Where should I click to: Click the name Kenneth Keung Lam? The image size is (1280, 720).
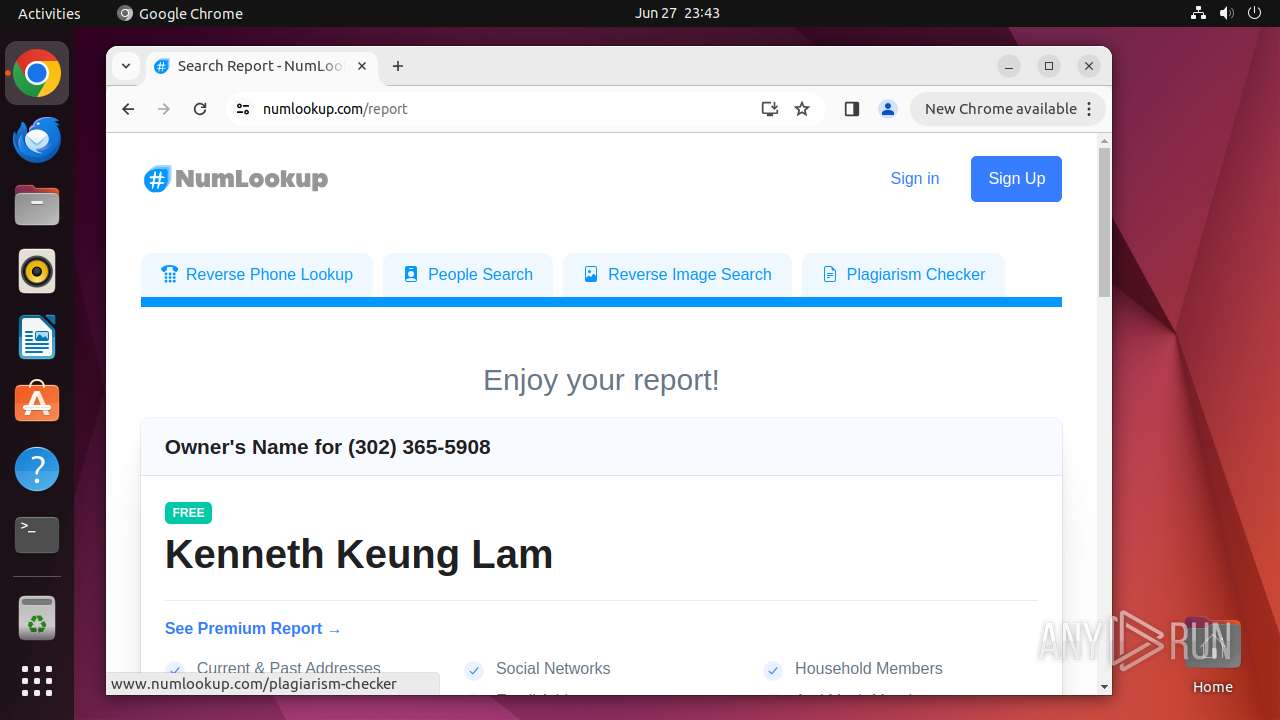click(x=359, y=554)
